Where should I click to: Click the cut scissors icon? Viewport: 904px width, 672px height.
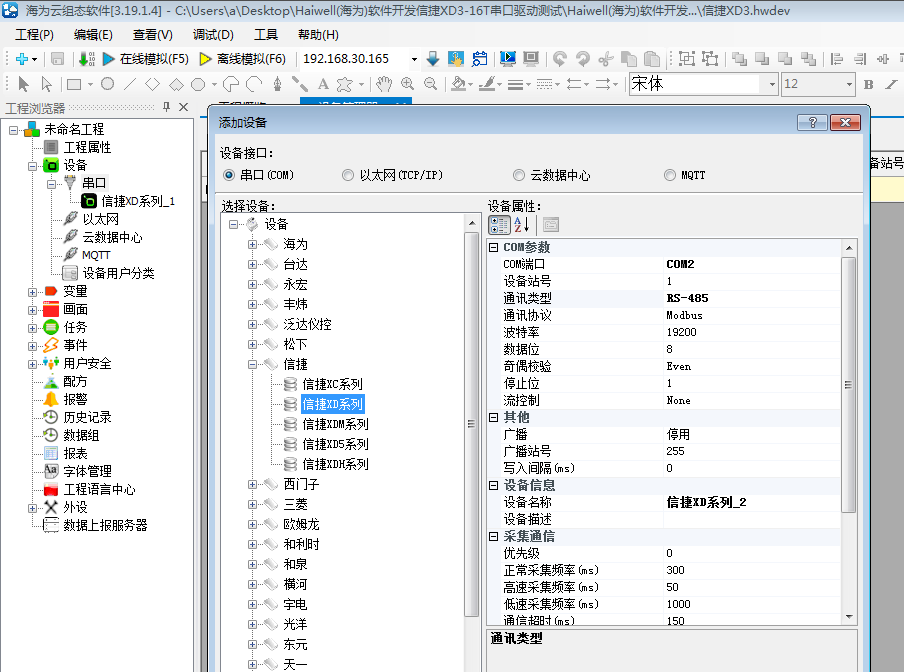(x=606, y=59)
